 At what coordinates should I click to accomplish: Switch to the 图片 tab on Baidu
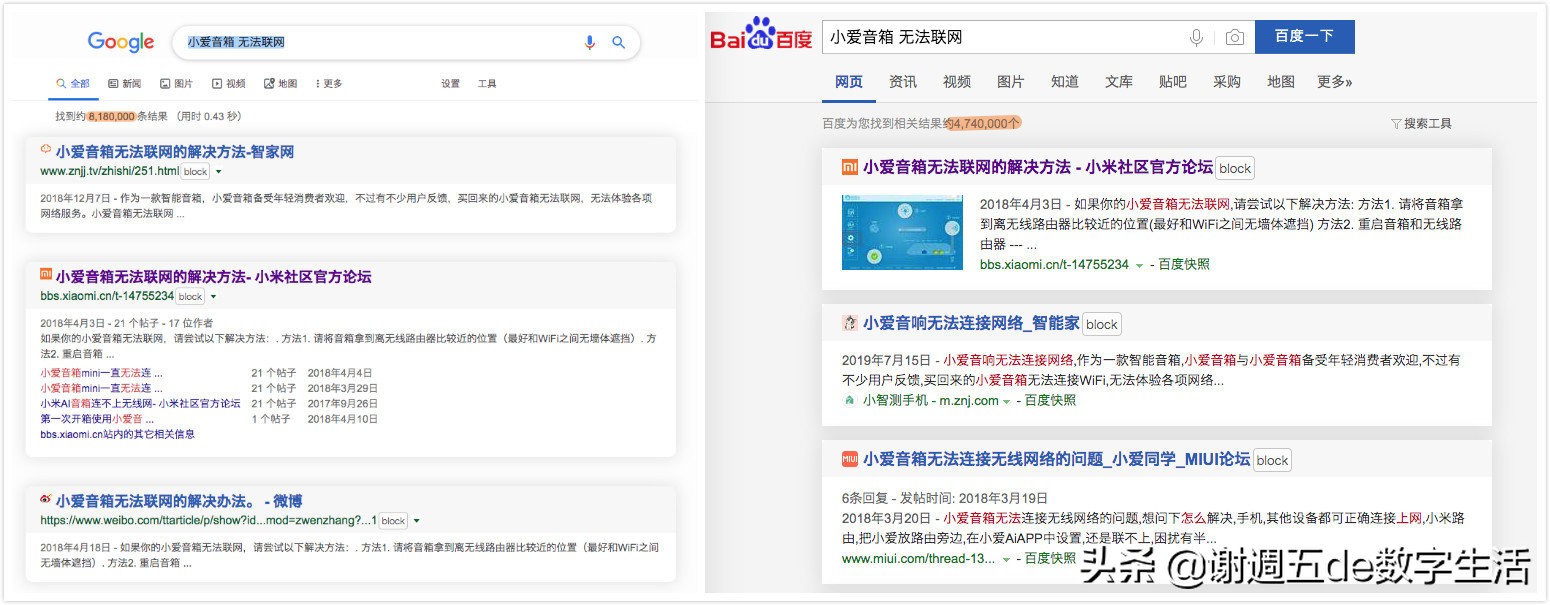click(x=1010, y=82)
